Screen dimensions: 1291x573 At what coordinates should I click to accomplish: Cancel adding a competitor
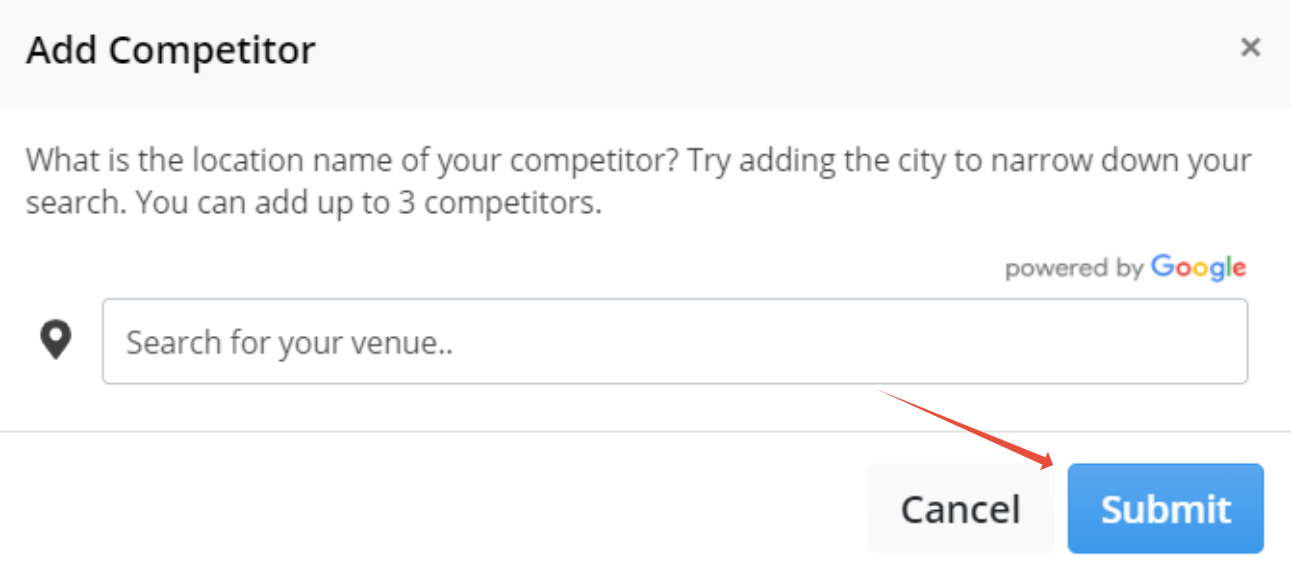[960, 508]
